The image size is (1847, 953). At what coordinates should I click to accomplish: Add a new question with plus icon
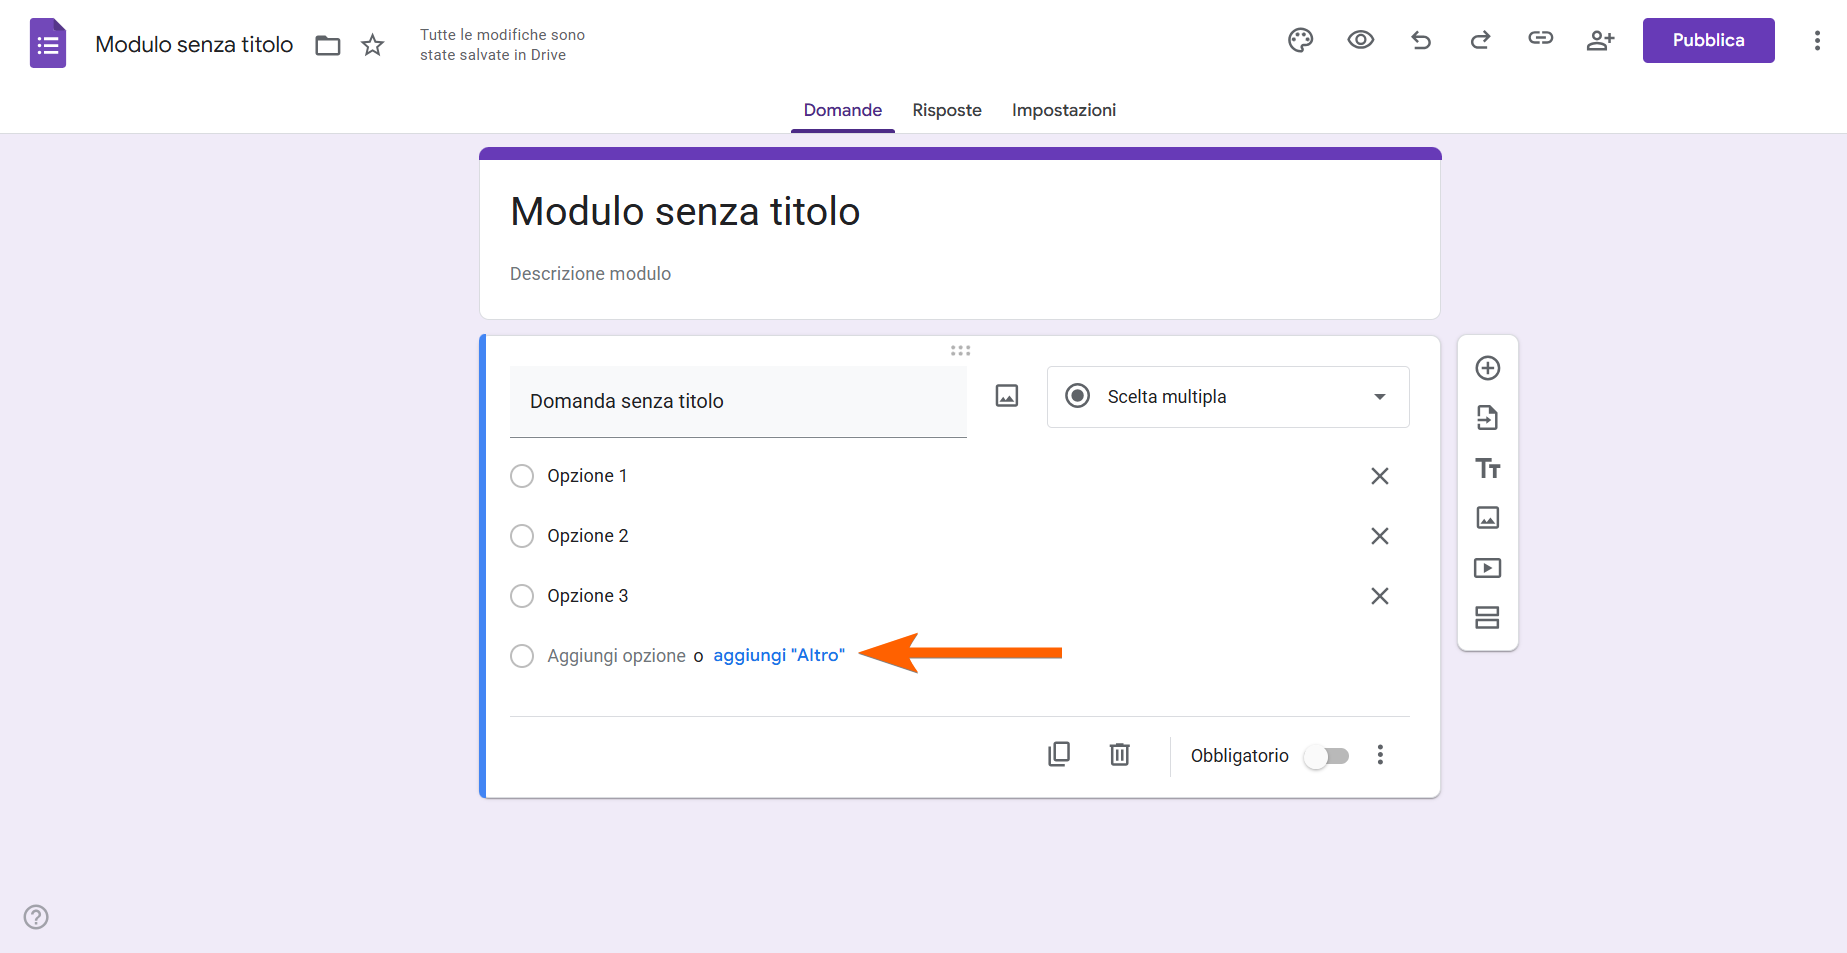(1488, 368)
